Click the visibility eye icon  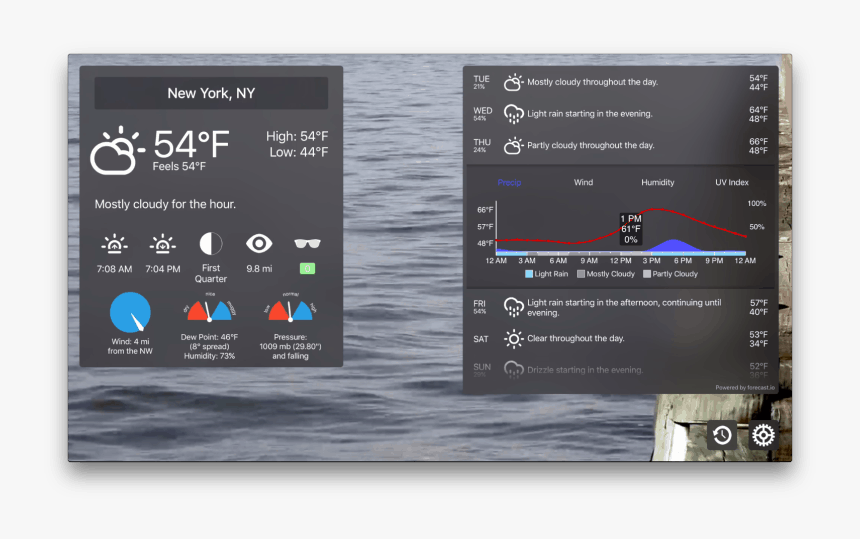point(259,243)
